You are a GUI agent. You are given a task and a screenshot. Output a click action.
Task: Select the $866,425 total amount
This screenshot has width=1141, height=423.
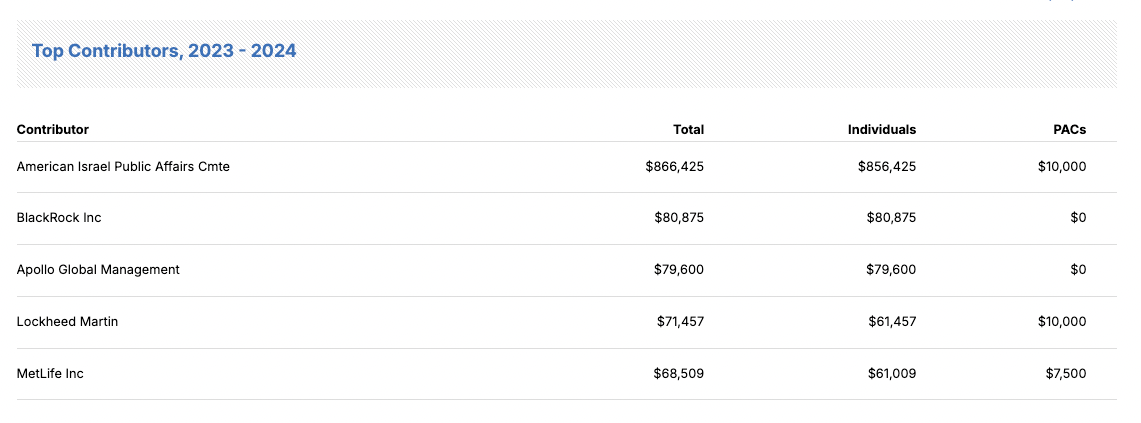675,167
